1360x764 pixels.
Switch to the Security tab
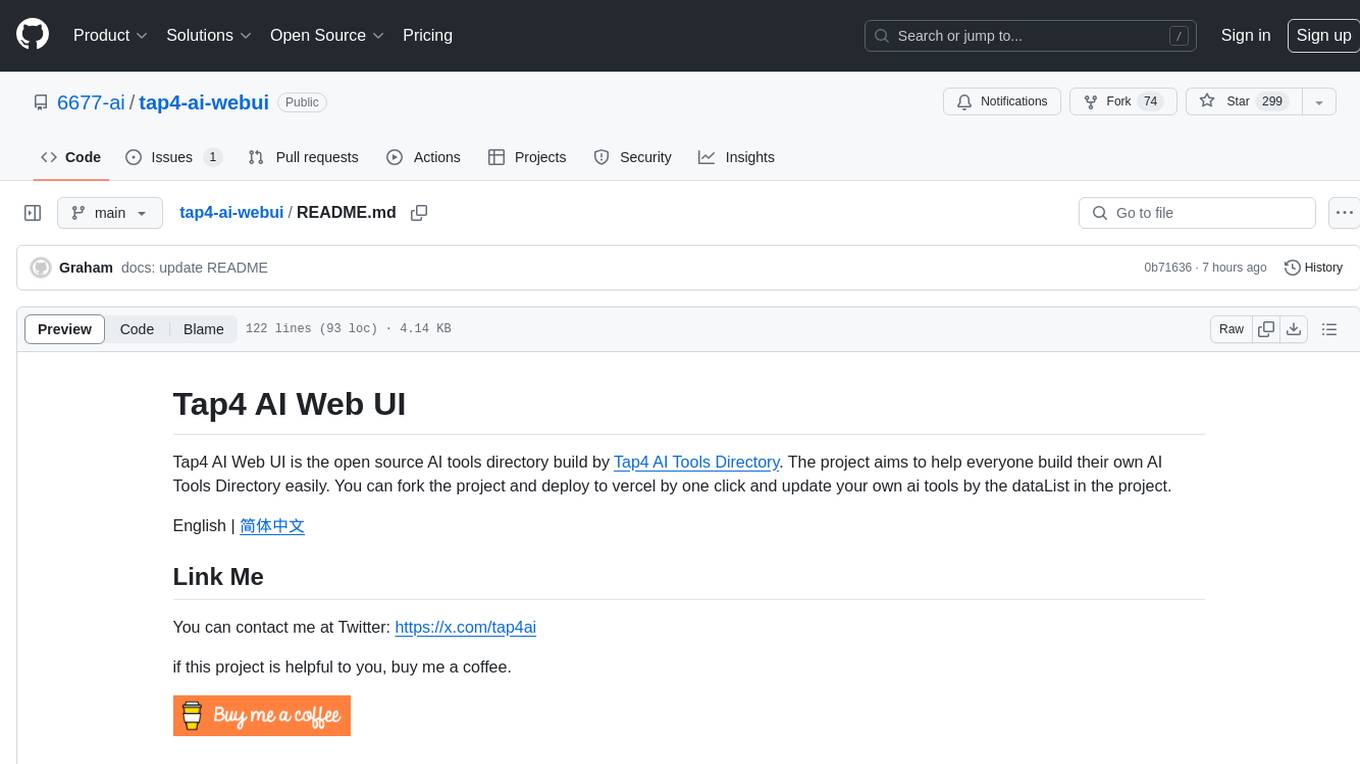click(632, 157)
